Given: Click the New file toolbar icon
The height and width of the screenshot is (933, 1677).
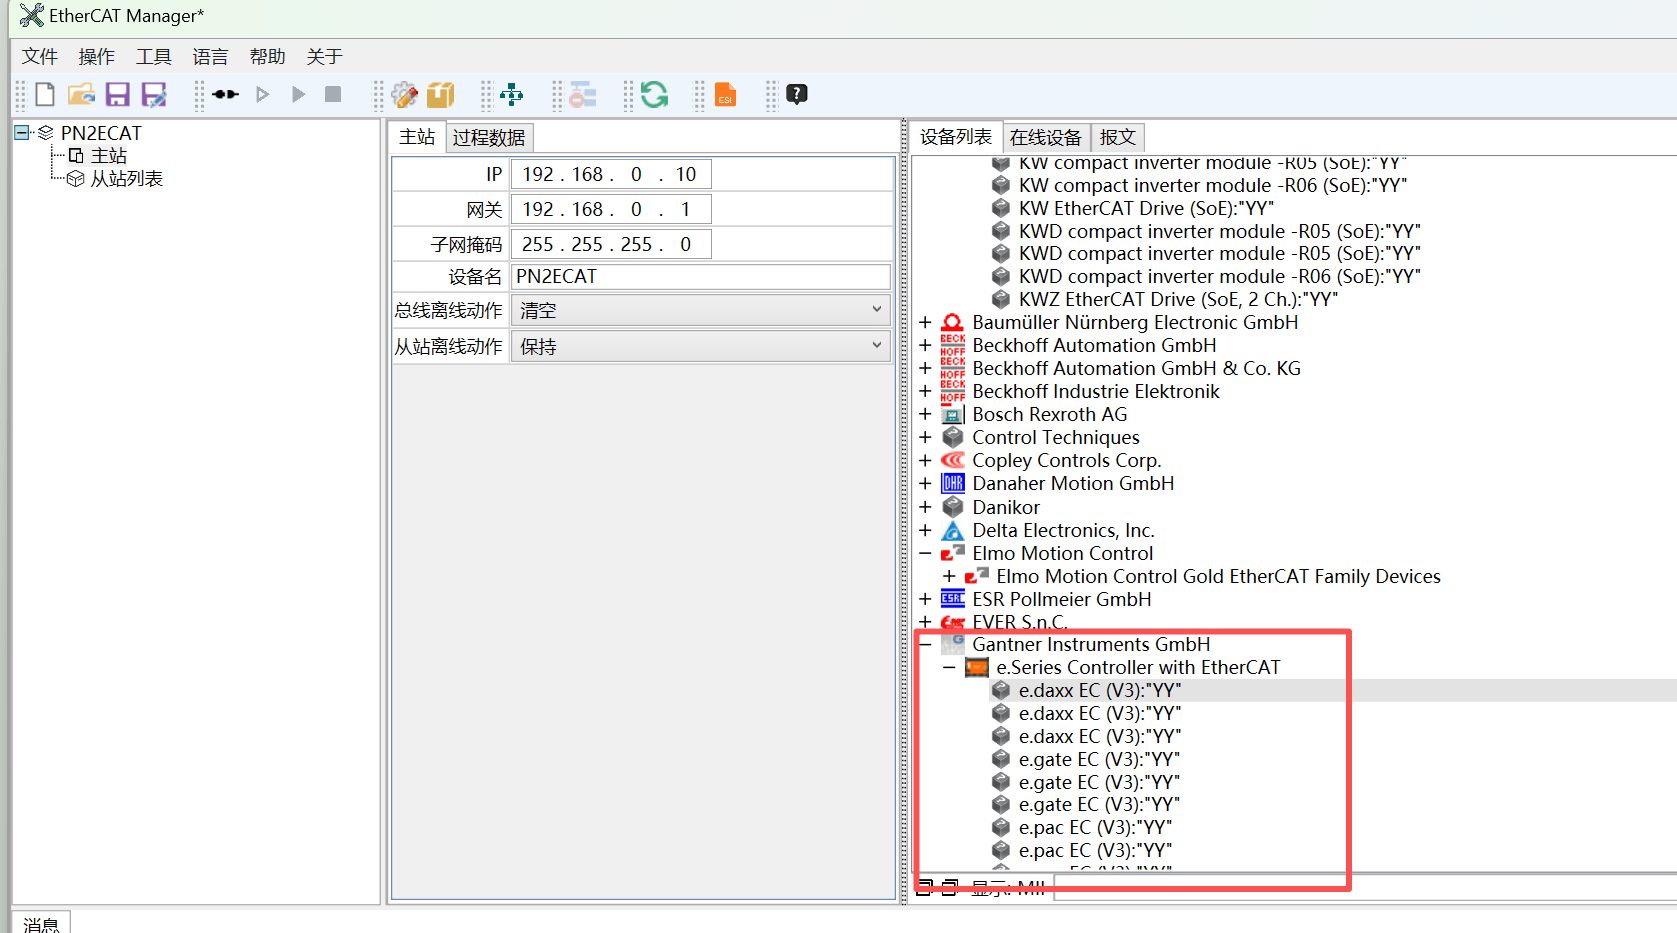Looking at the screenshot, I should point(44,95).
